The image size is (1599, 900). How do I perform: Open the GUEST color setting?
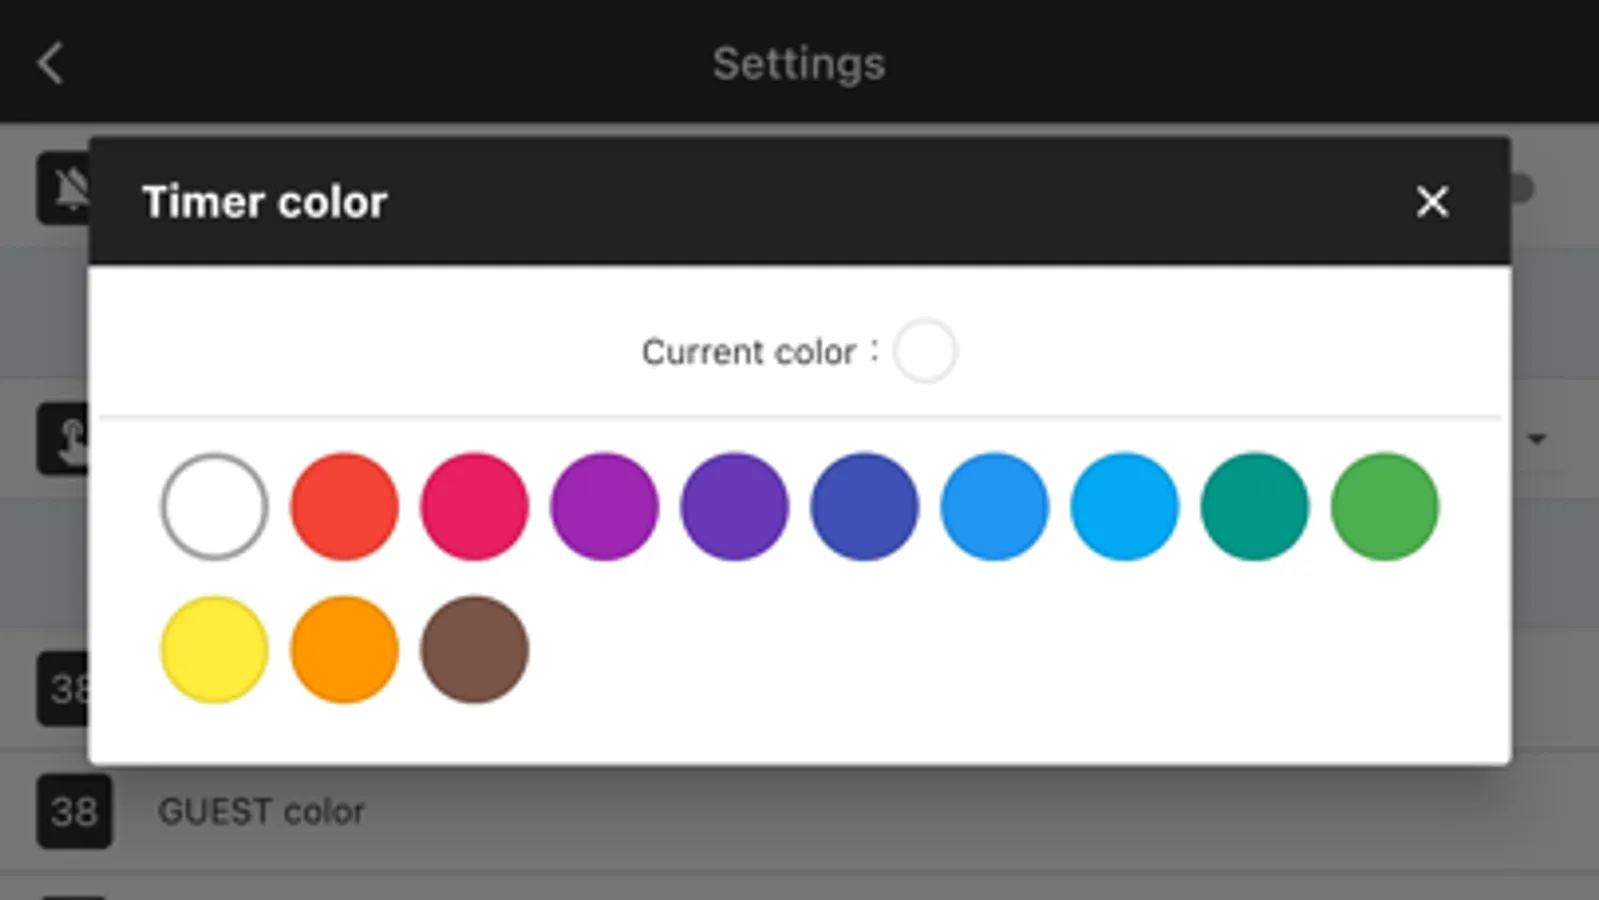(262, 811)
